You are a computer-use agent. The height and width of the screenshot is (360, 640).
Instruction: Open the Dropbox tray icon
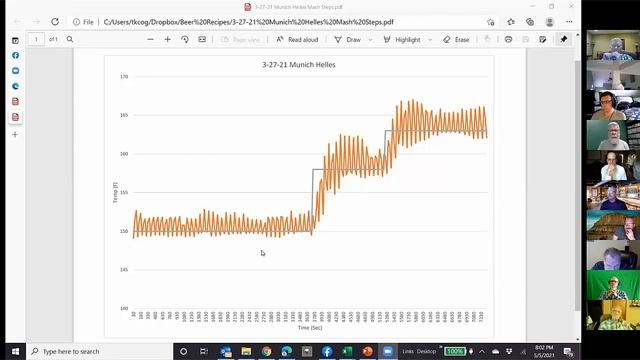(509, 351)
